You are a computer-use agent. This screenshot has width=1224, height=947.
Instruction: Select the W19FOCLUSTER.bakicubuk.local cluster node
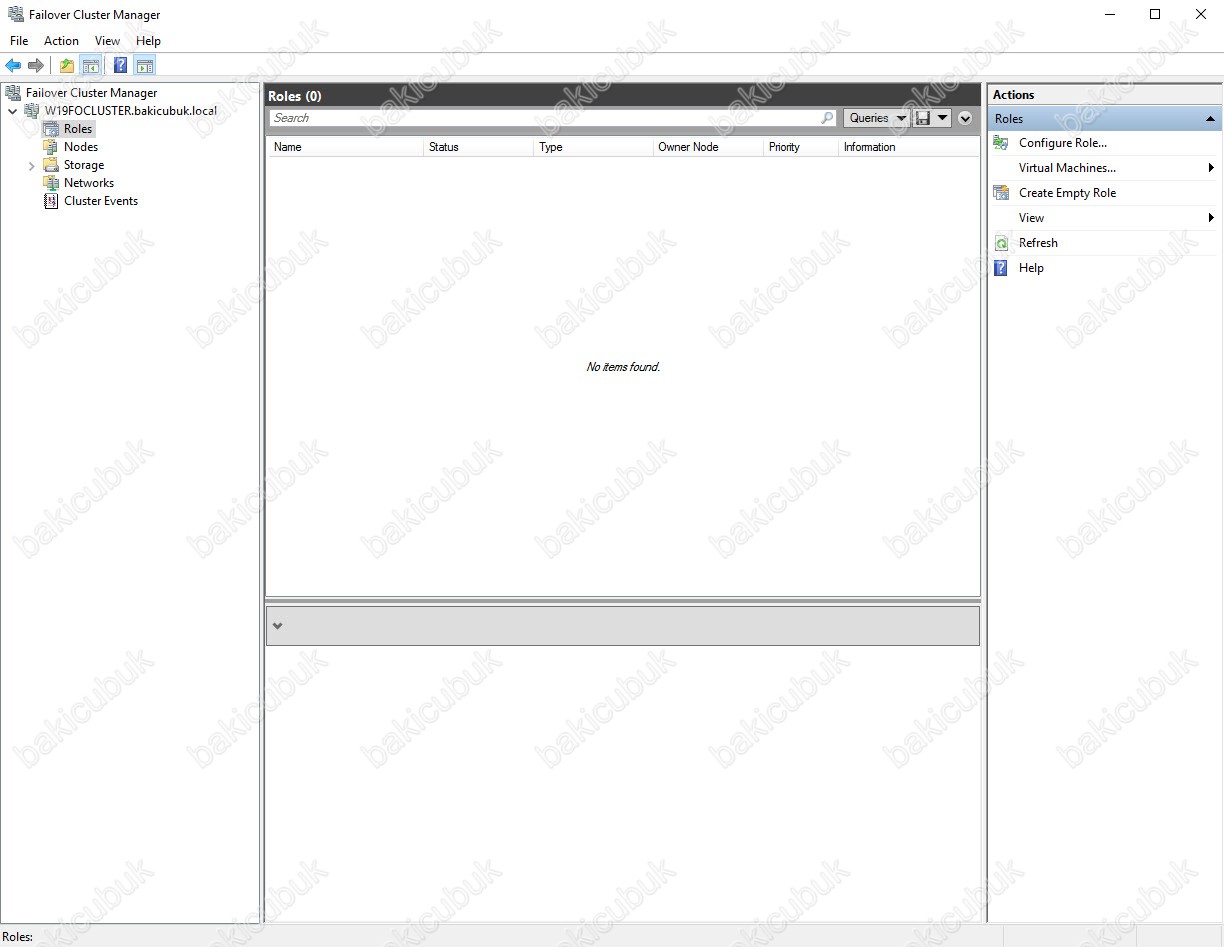(130, 111)
